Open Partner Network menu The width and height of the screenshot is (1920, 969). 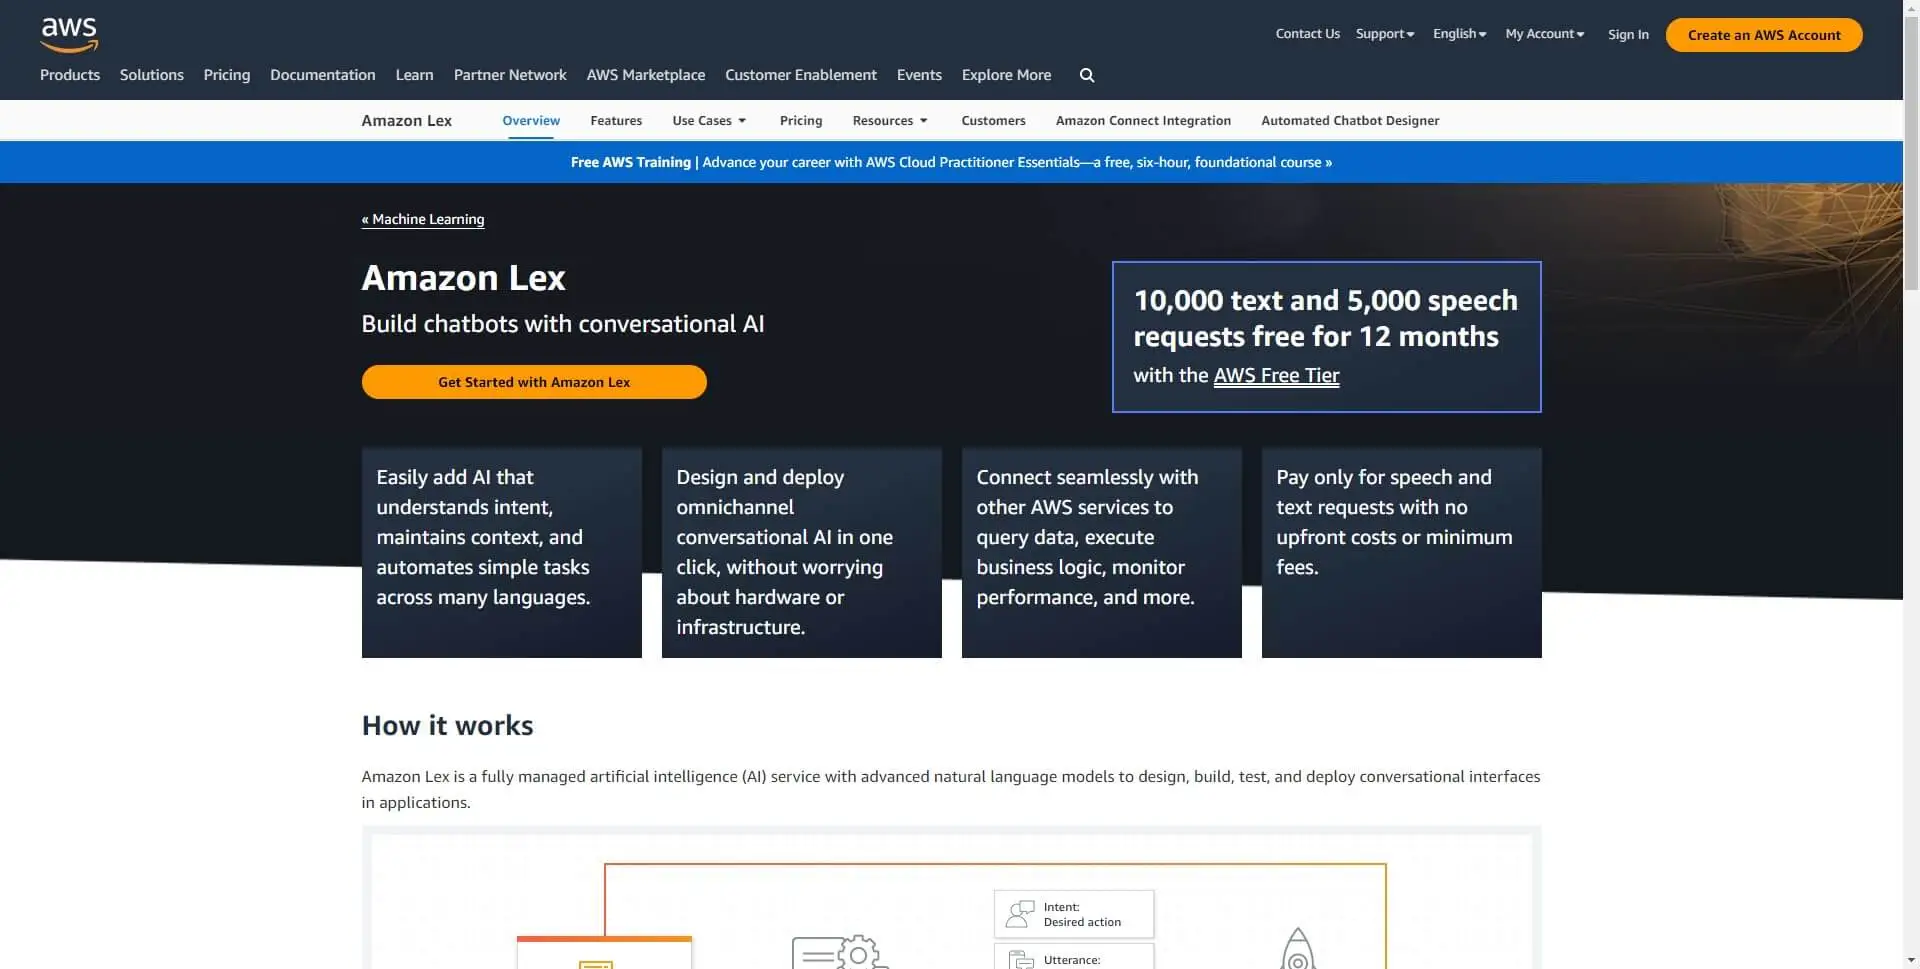click(x=510, y=75)
